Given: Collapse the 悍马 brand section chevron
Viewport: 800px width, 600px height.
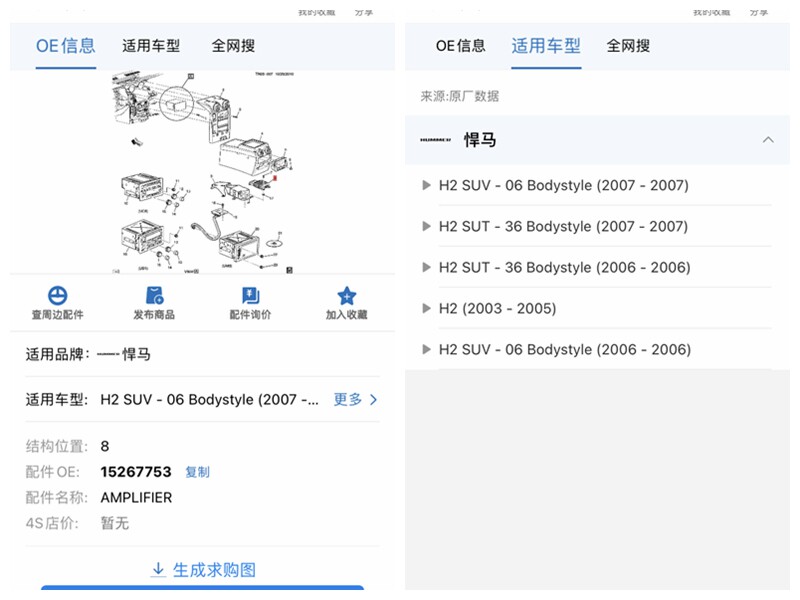Looking at the screenshot, I should [768, 140].
